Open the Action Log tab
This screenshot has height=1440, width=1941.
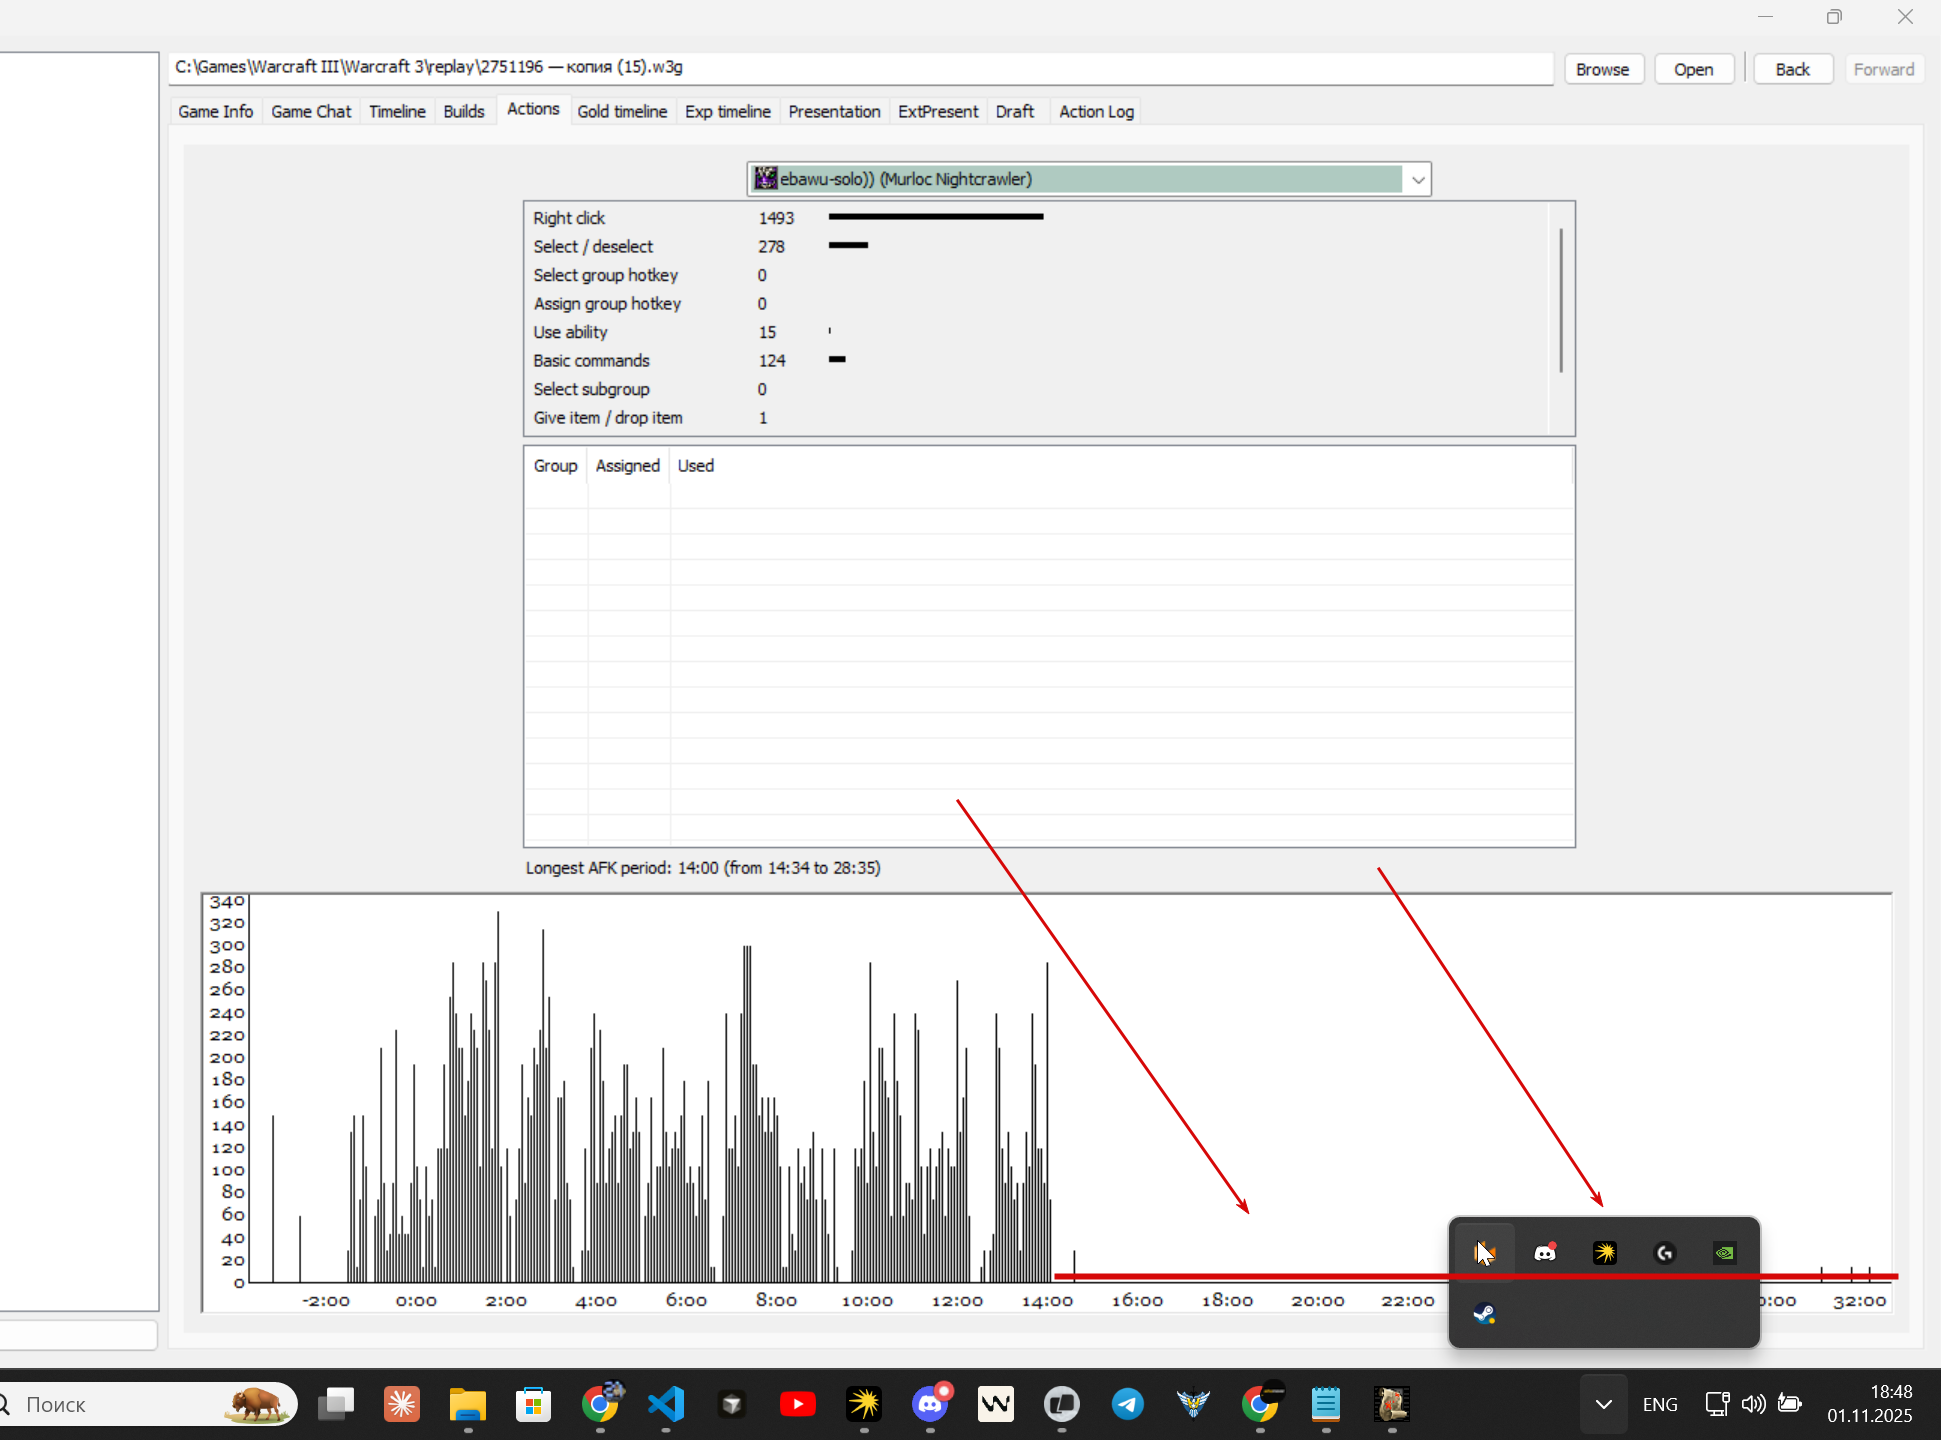coord(1096,111)
